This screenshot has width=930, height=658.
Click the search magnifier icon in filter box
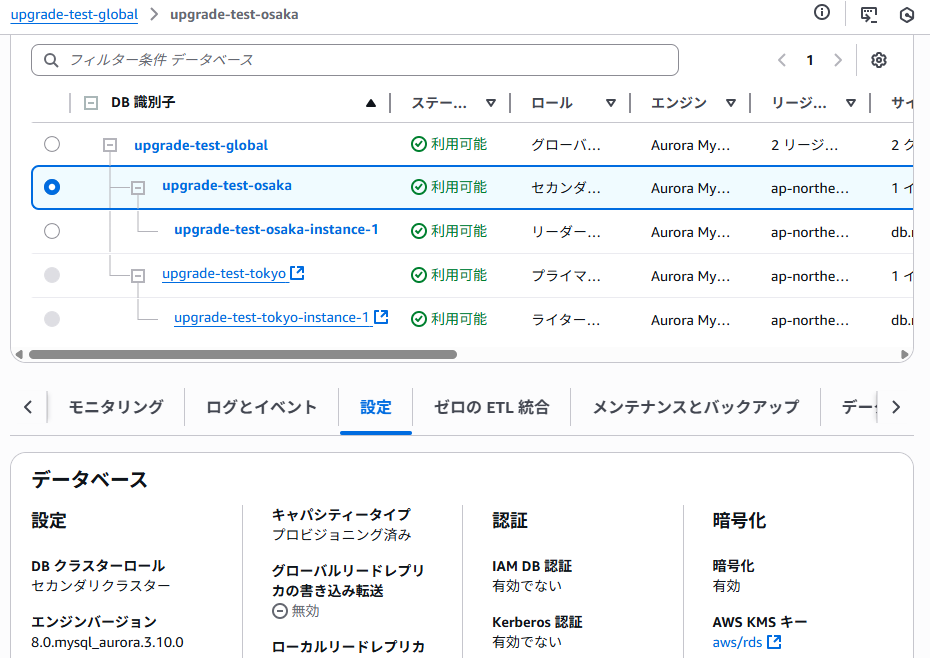tap(51, 61)
